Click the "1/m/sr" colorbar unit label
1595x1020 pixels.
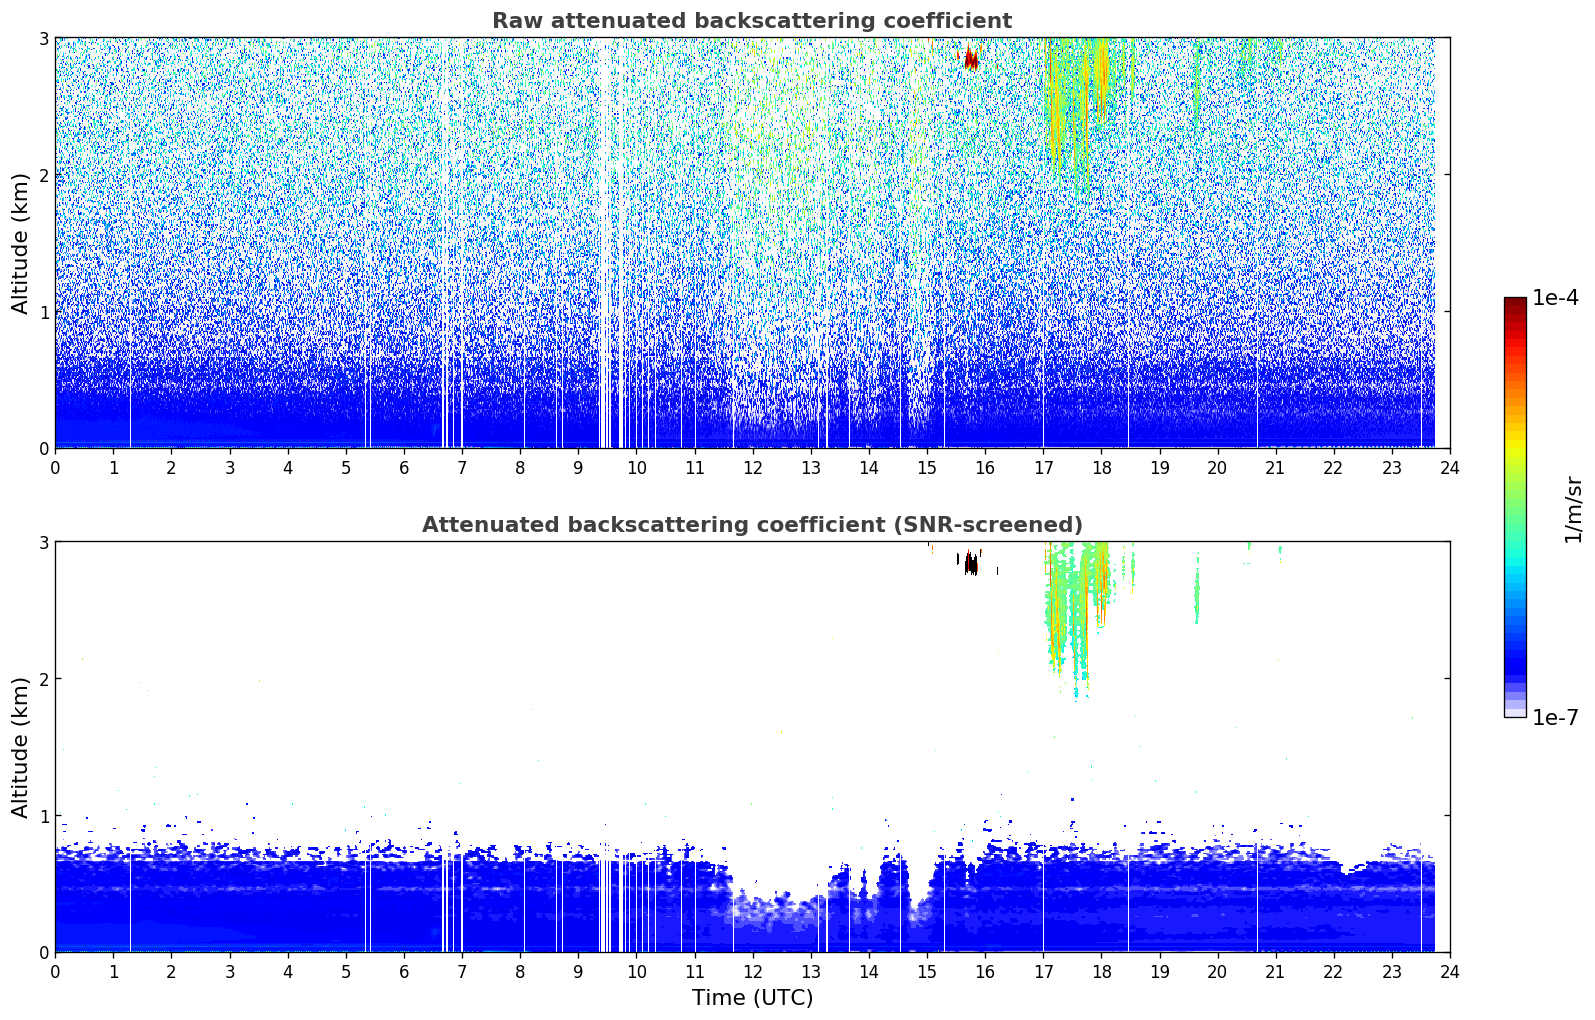pyautogui.click(x=1573, y=509)
